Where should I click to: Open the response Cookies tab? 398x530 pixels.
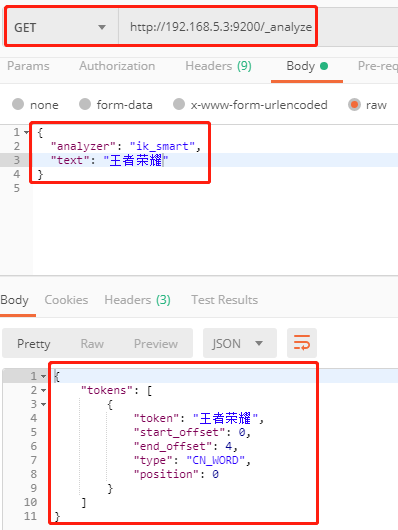click(66, 300)
